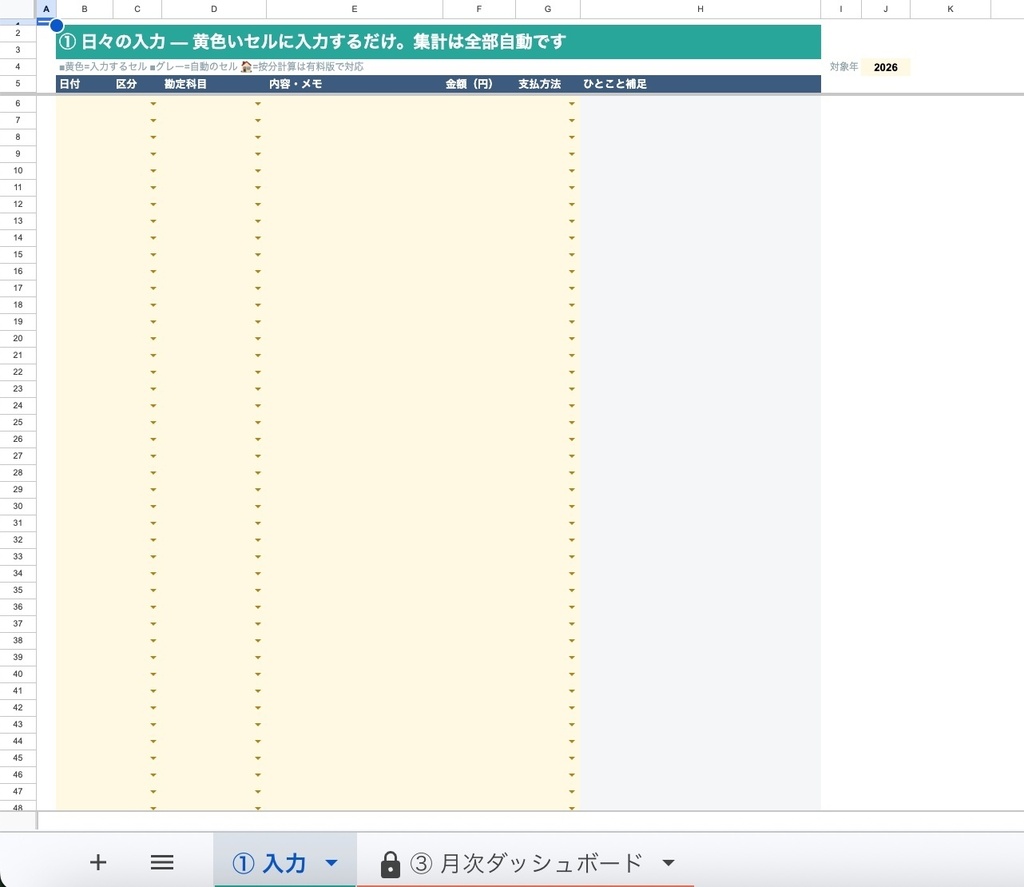Viewport: 1024px width, 887px height.
Task: Select column F header
Action: [x=479, y=9]
